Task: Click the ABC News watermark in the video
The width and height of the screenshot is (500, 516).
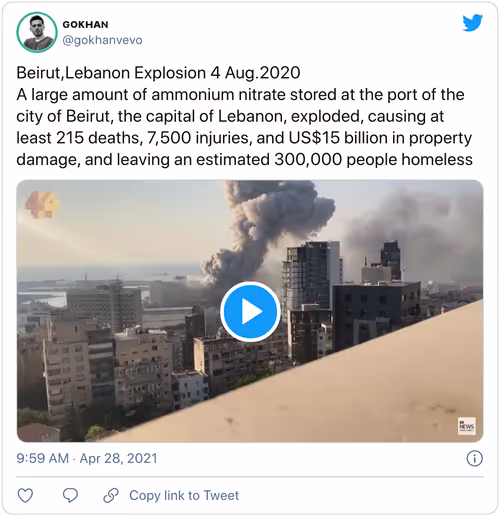Action: click(x=467, y=426)
